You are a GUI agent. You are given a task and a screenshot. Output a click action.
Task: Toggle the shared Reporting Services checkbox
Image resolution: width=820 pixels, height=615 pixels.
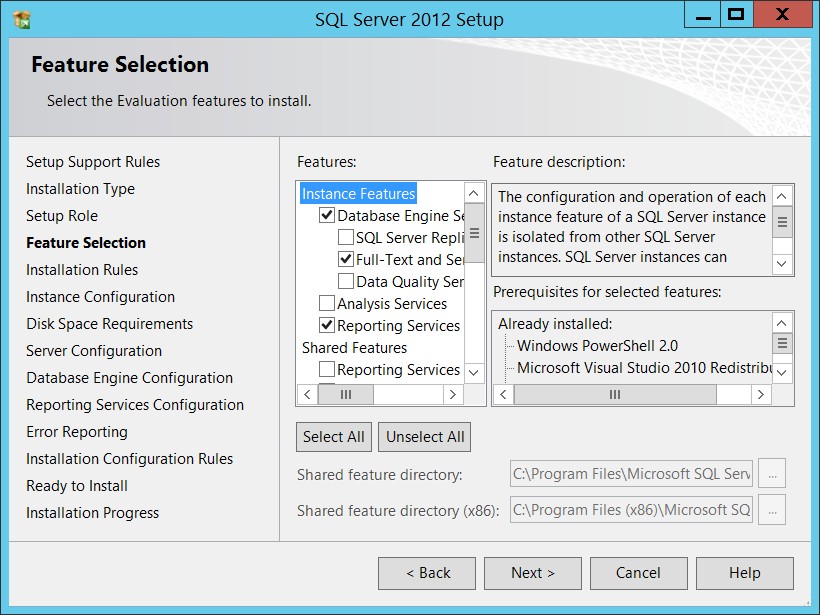327,369
